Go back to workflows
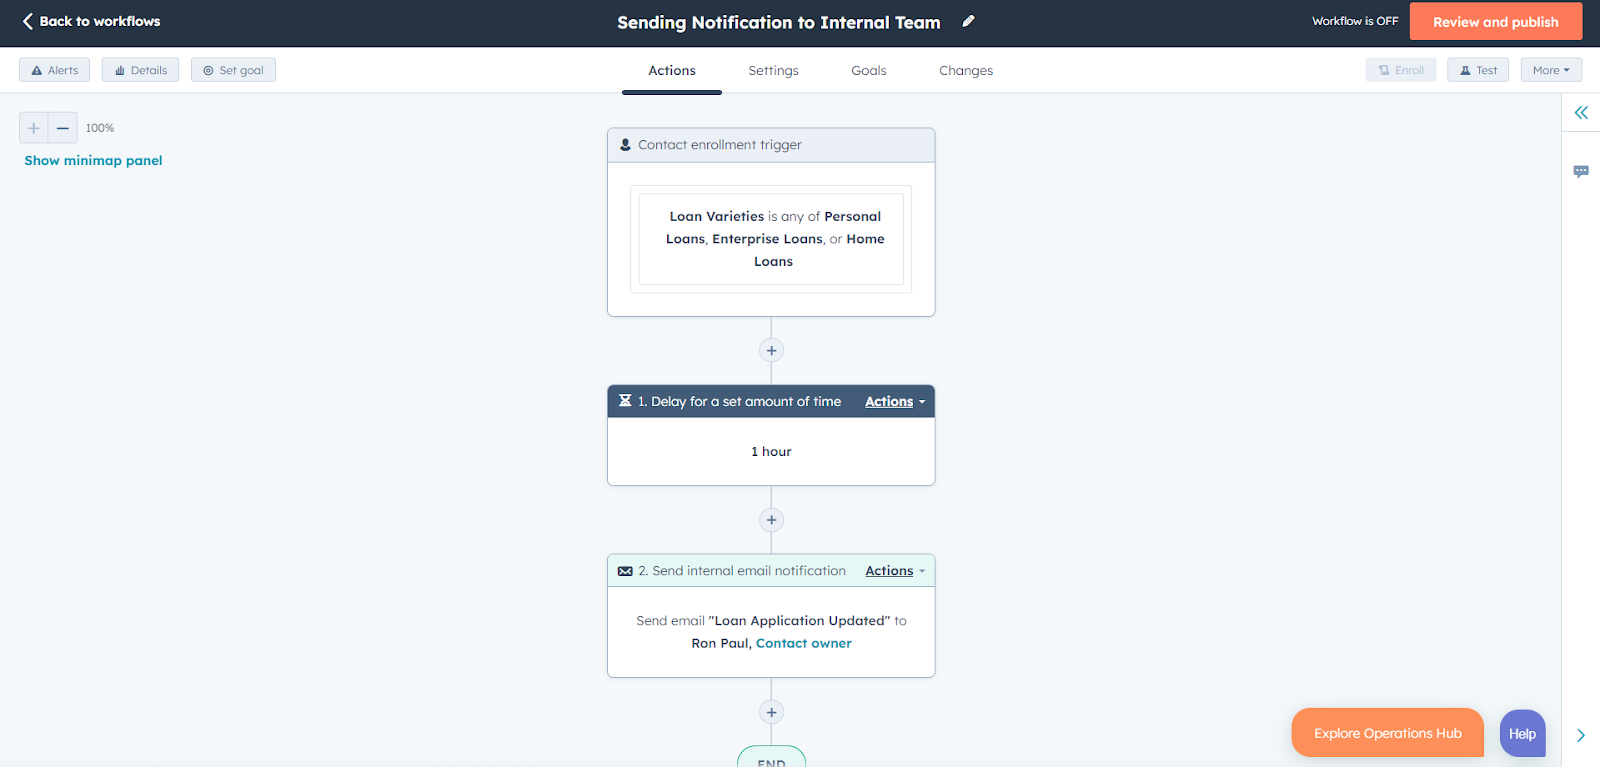 (91, 21)
